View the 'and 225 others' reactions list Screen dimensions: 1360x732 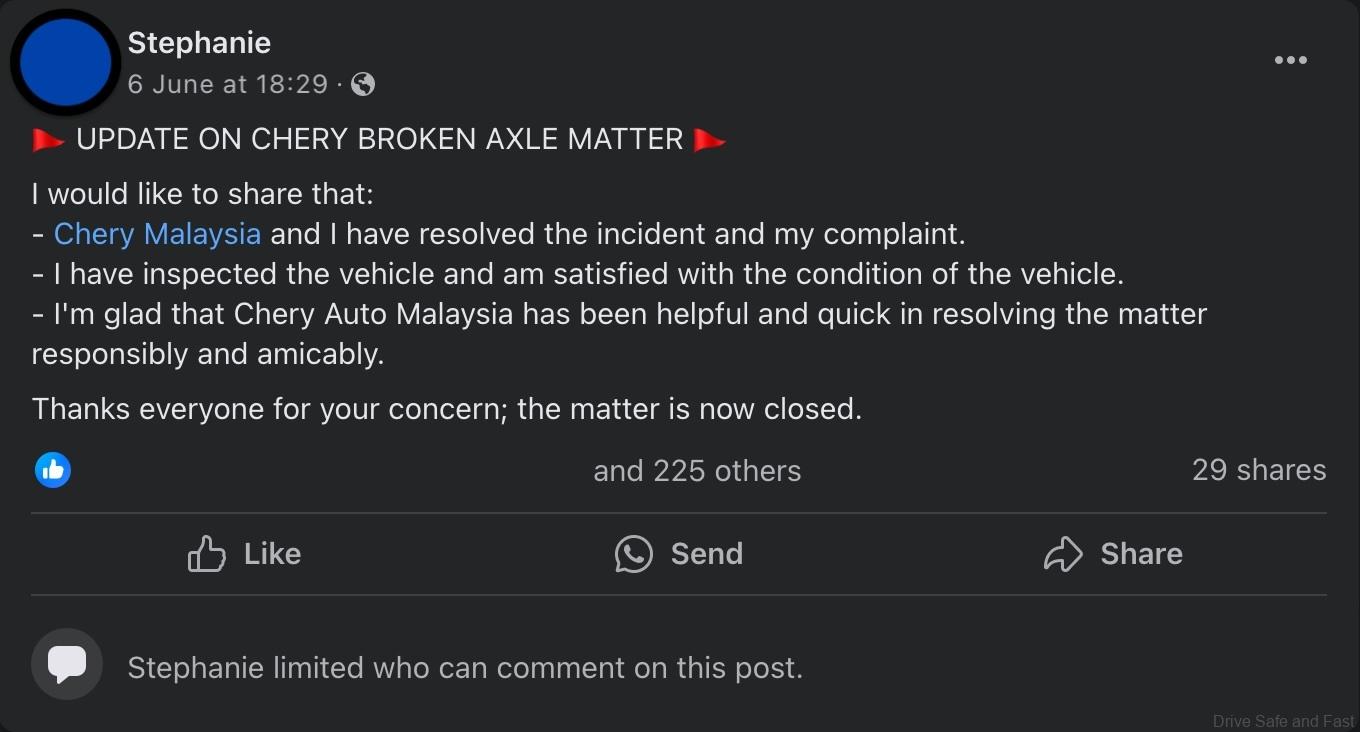pyautogui.click(x=697, y=471)
